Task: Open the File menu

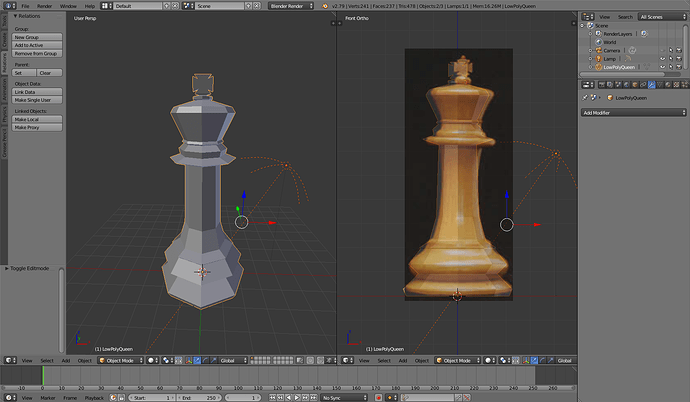Action: pyautogui.click(x=25, y=6)
